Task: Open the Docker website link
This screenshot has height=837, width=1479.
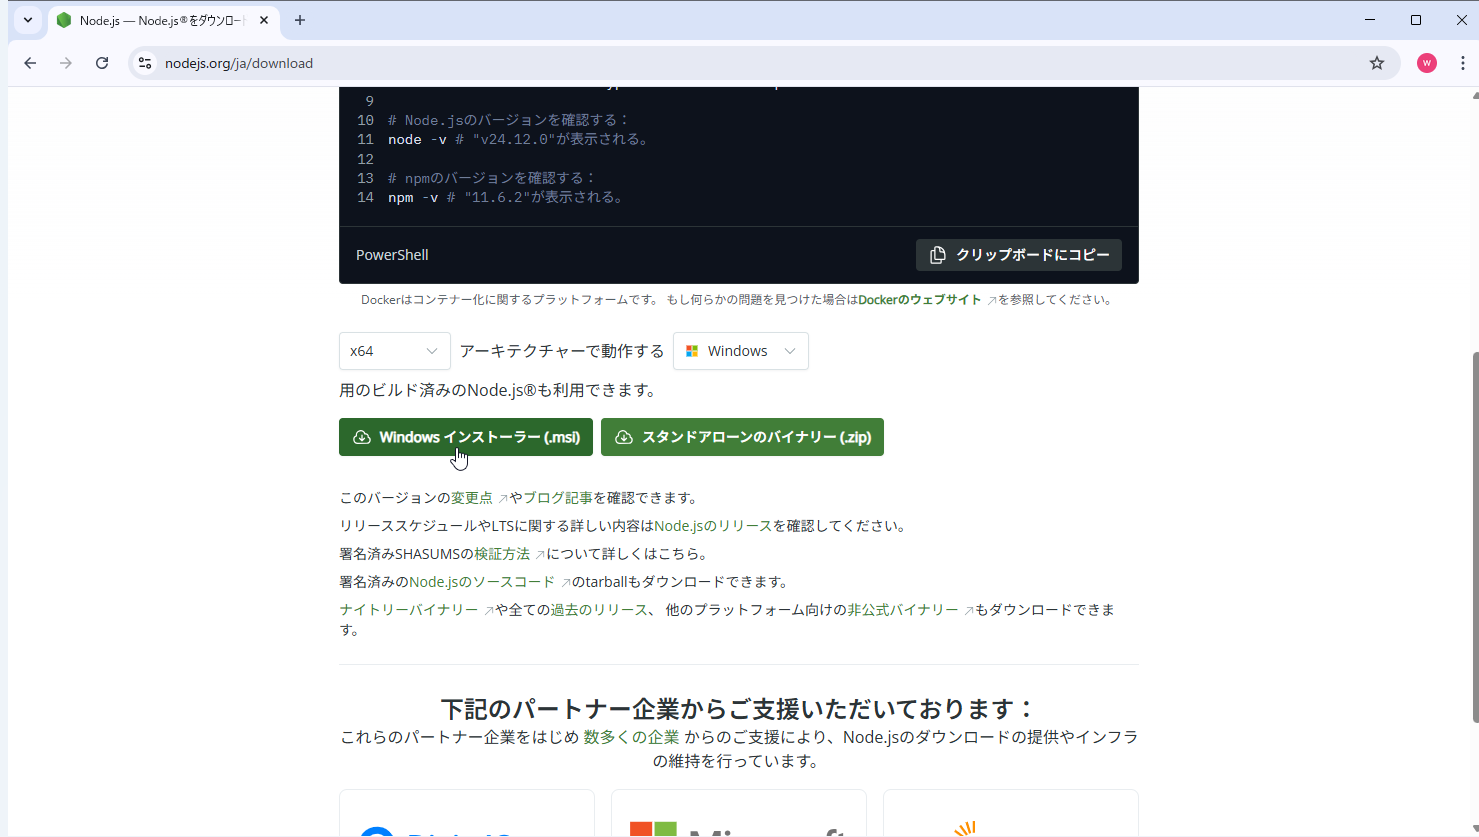Action: coord(920,300)
